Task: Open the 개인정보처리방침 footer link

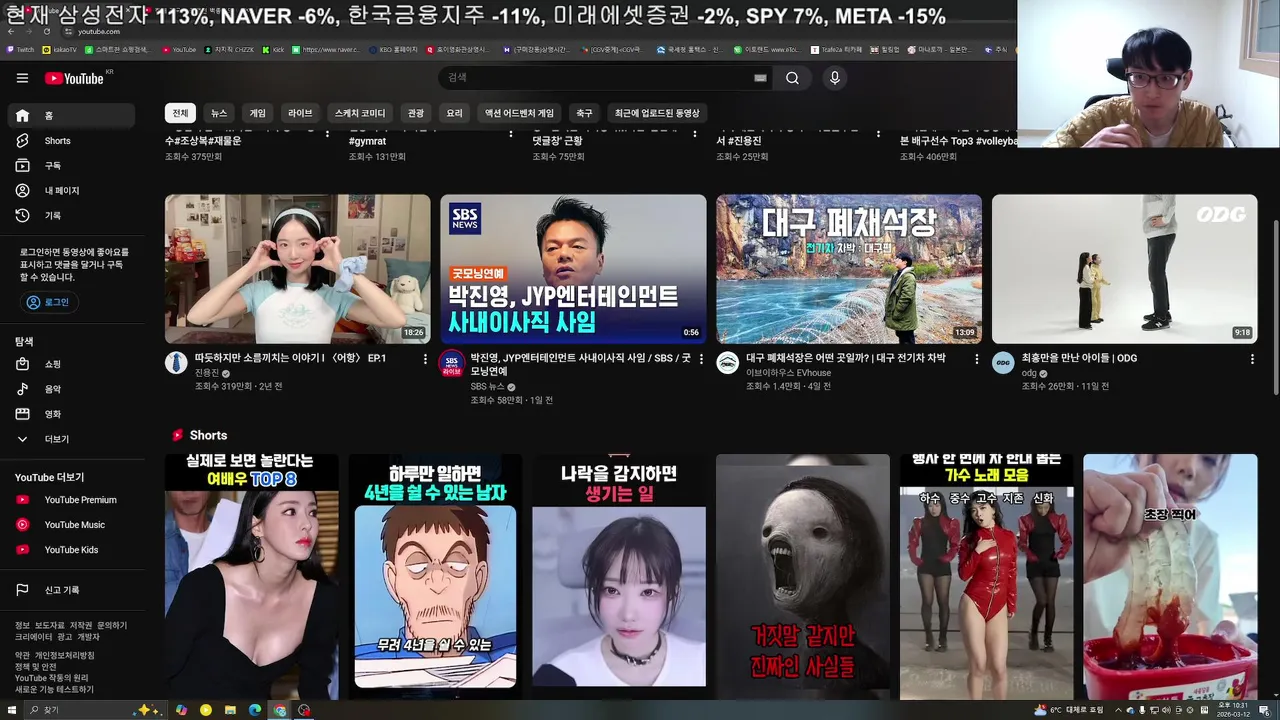Action: [64, 655]
